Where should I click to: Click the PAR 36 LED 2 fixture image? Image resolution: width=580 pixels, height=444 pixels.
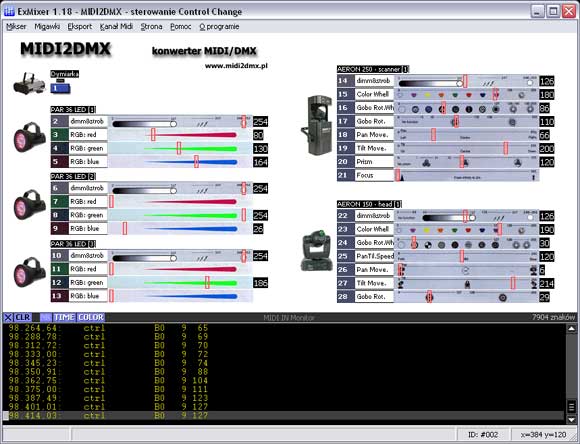[x=29, y=205]
